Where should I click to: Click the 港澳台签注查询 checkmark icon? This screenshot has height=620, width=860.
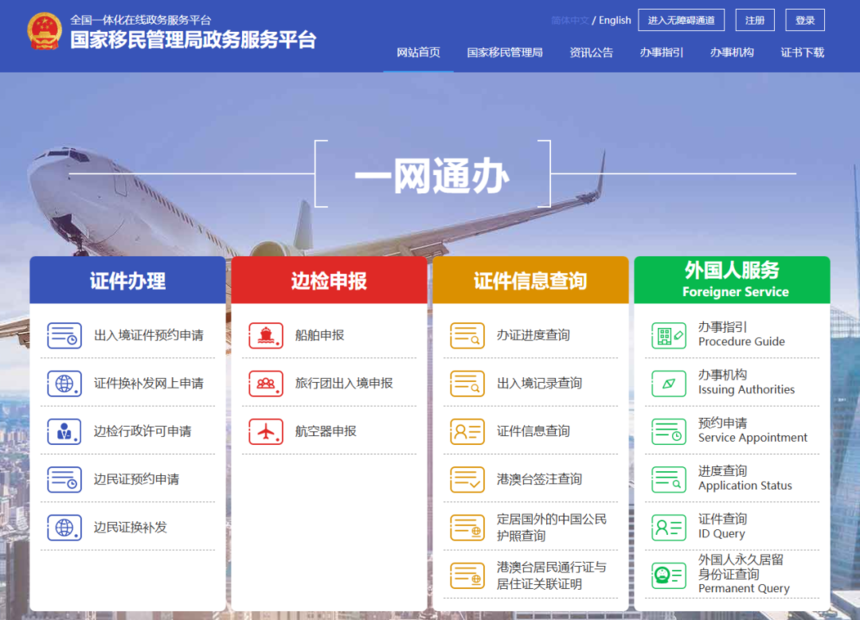(x=467, y=480)
